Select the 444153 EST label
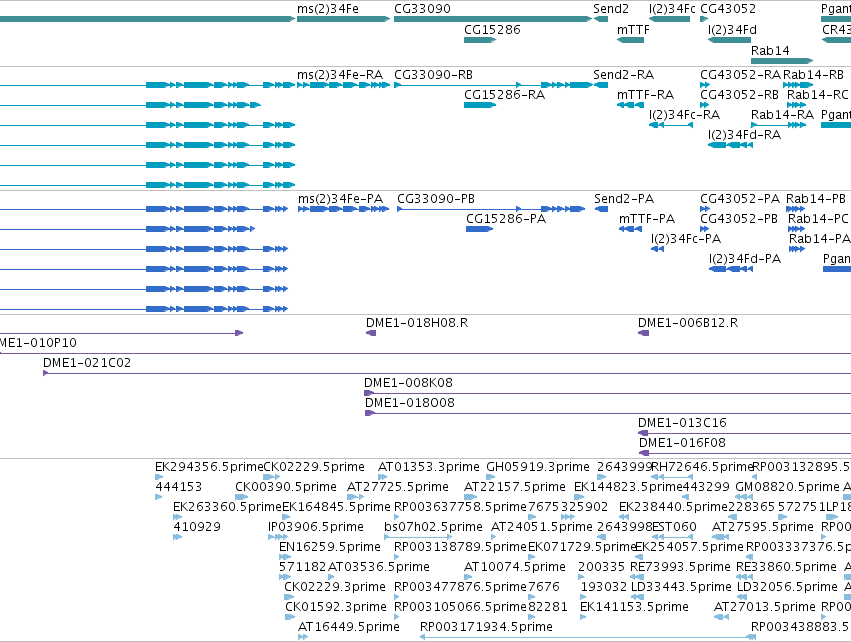The width and height of the screenshot is (851, 642). point(179,487)
